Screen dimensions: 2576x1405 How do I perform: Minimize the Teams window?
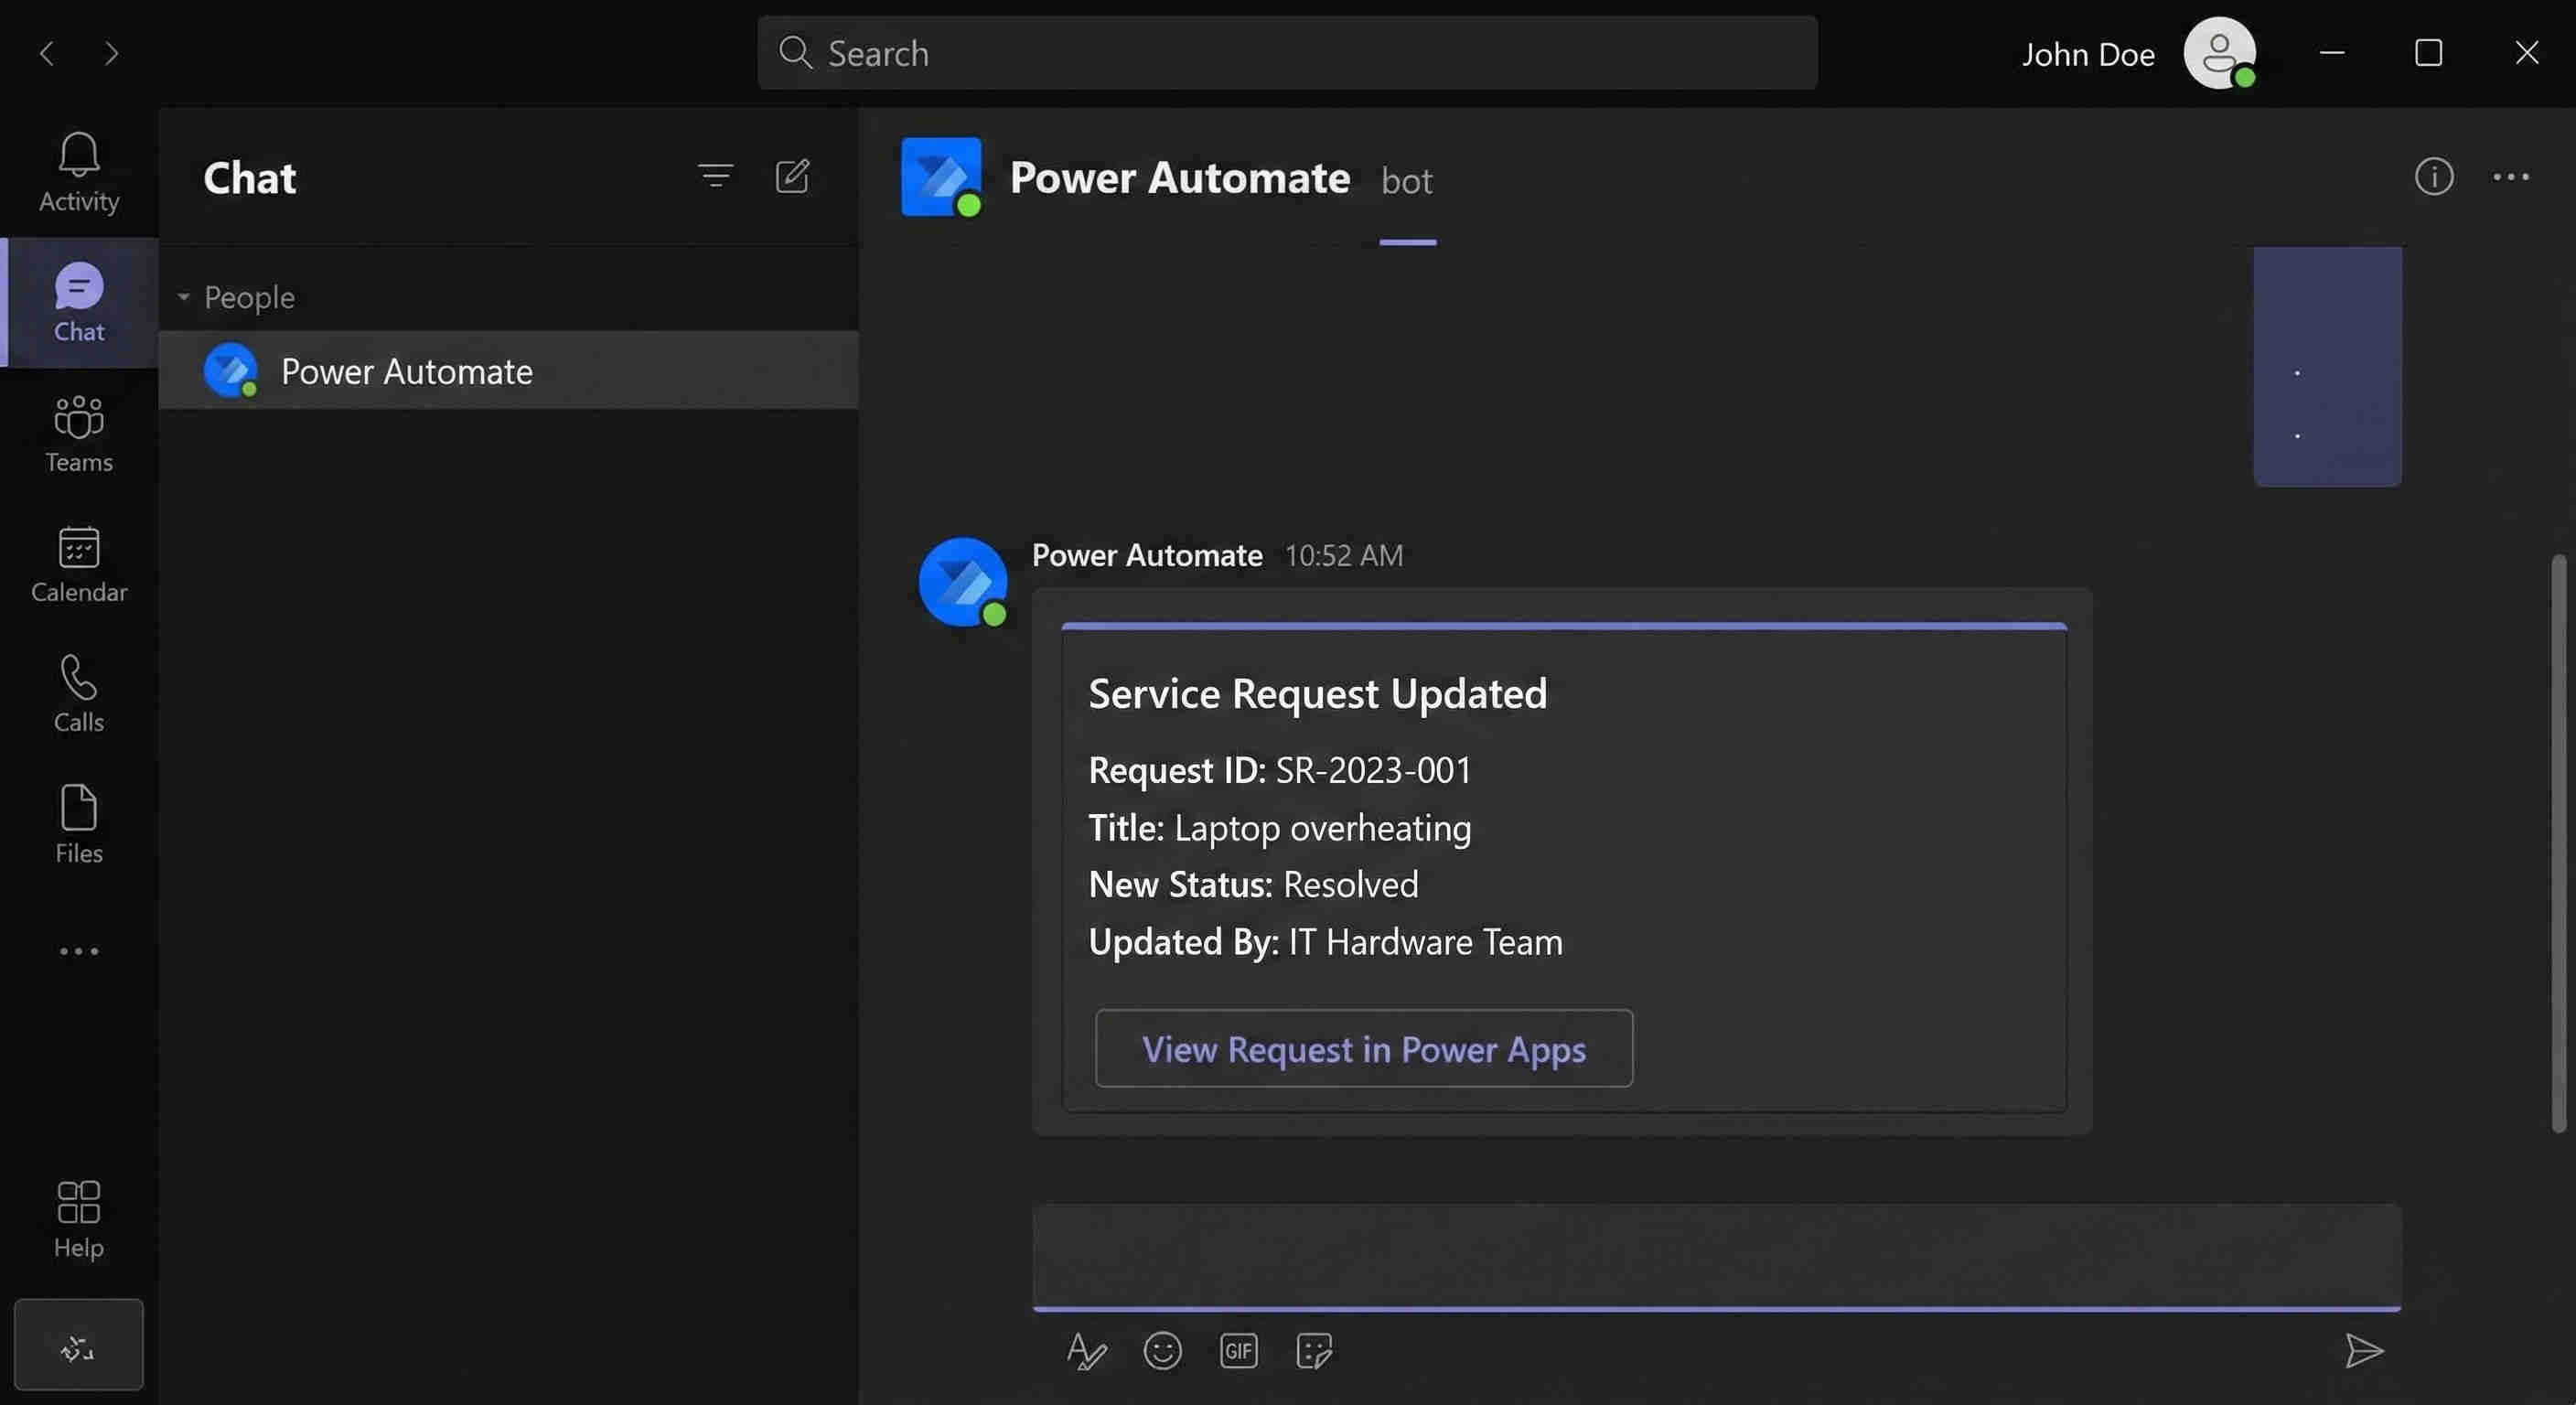click(x=2332, y=53)
